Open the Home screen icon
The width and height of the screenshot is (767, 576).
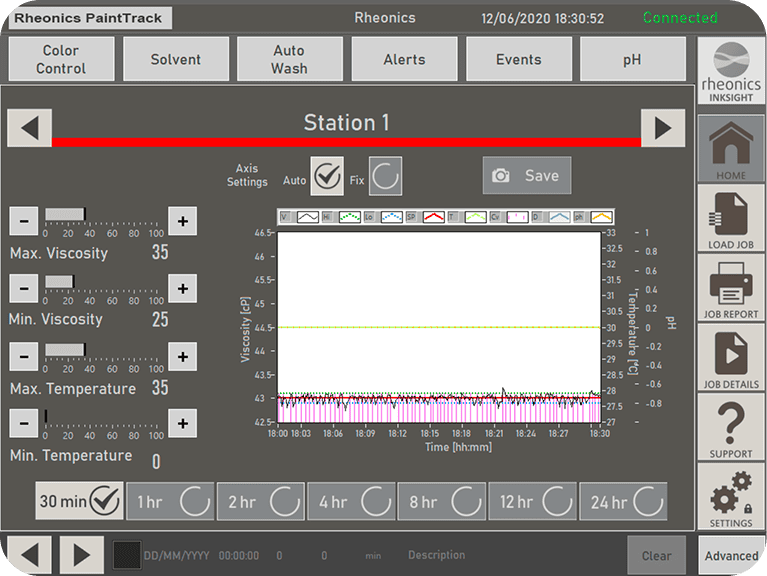[731, 148]
